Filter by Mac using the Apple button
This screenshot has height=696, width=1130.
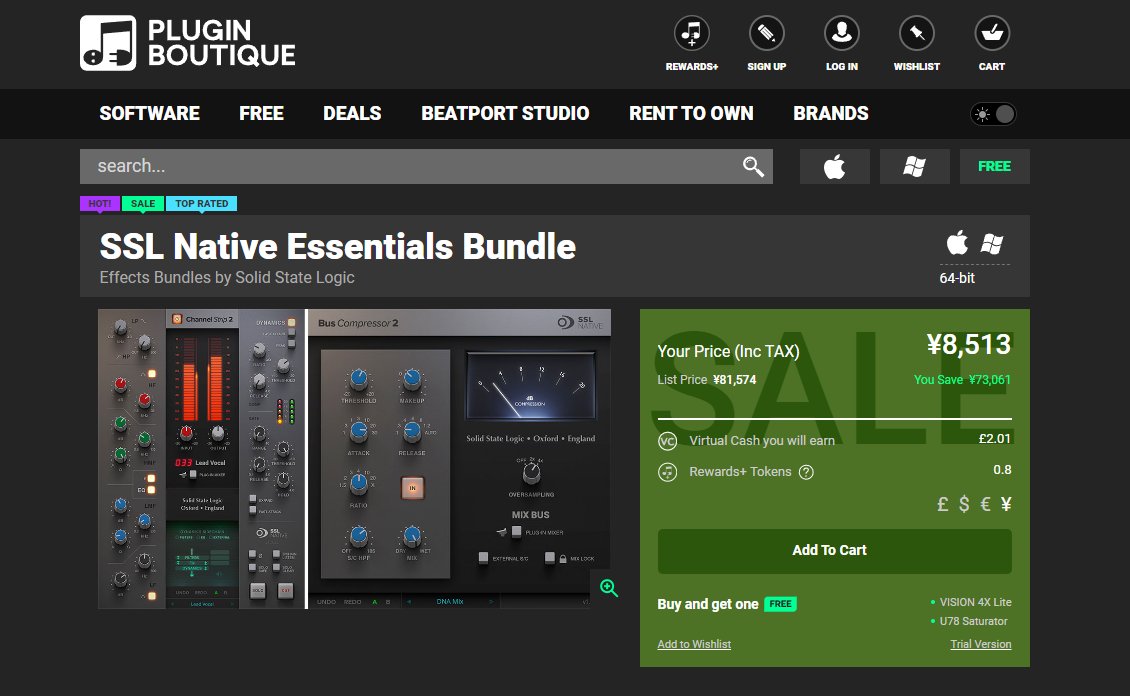(x=835, y=166)
